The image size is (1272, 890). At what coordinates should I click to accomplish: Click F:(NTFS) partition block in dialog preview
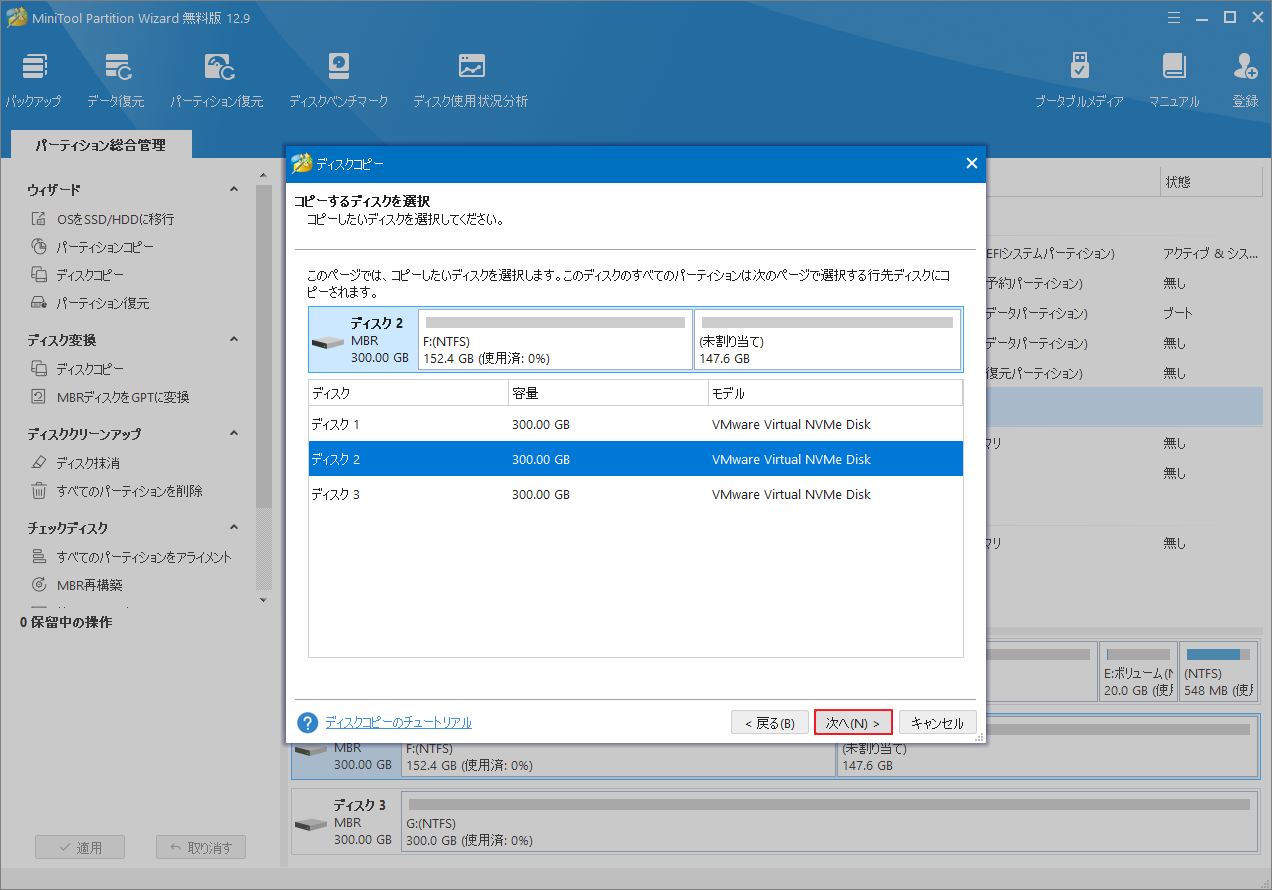(555, 339)
